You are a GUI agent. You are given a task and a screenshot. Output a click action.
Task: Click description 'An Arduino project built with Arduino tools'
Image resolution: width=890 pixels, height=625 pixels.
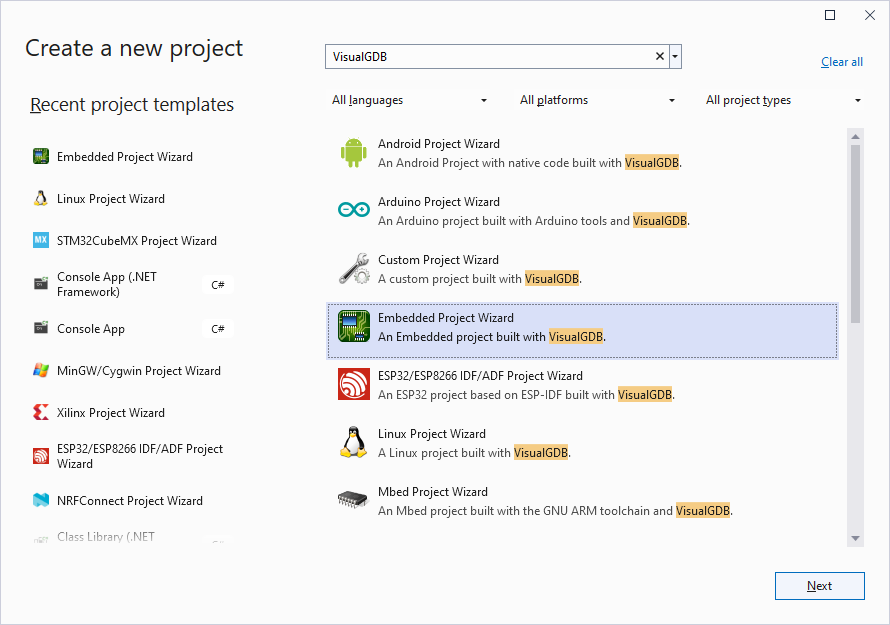click(534, 221)
